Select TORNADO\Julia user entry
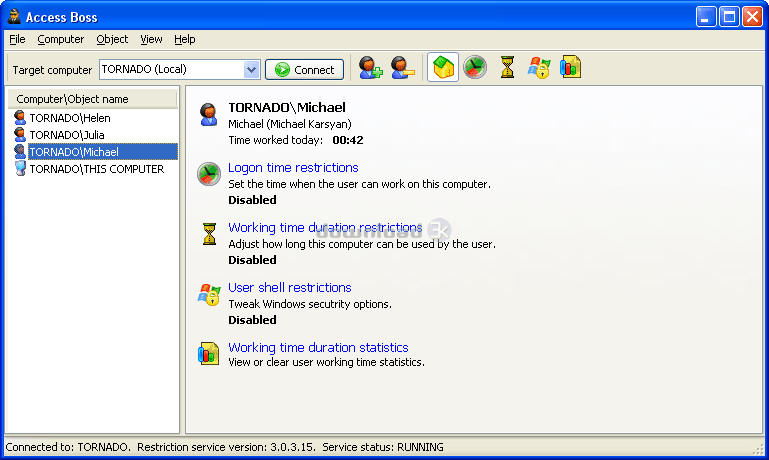This screenshot has height=460, width=769. [66, 135]
